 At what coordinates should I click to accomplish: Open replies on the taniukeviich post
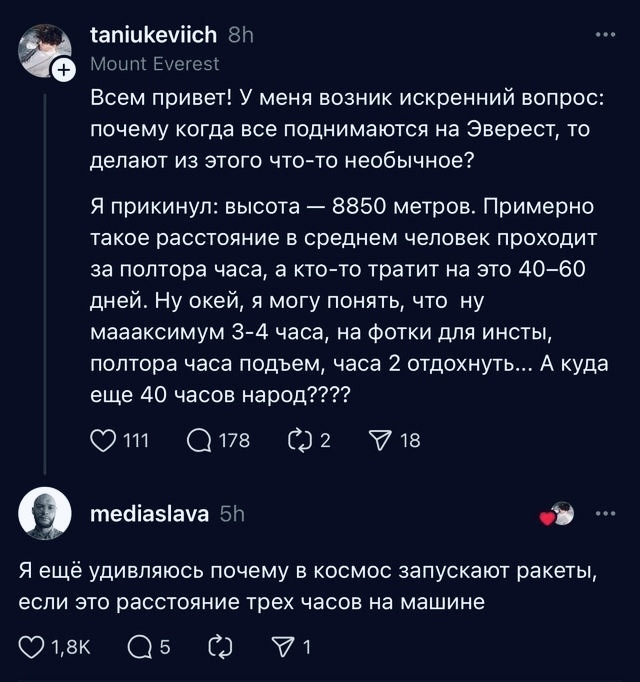point(199,440)
